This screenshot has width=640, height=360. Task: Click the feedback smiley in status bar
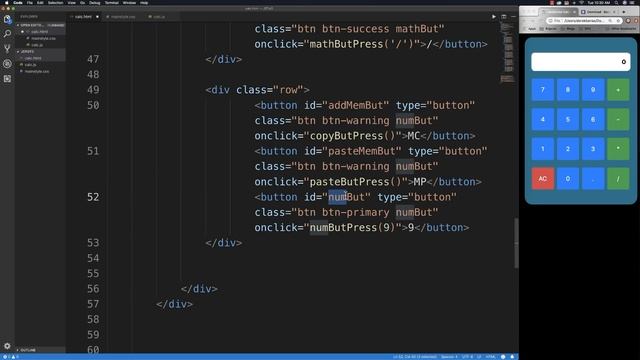pyautogui.click(x=503, y=357)
